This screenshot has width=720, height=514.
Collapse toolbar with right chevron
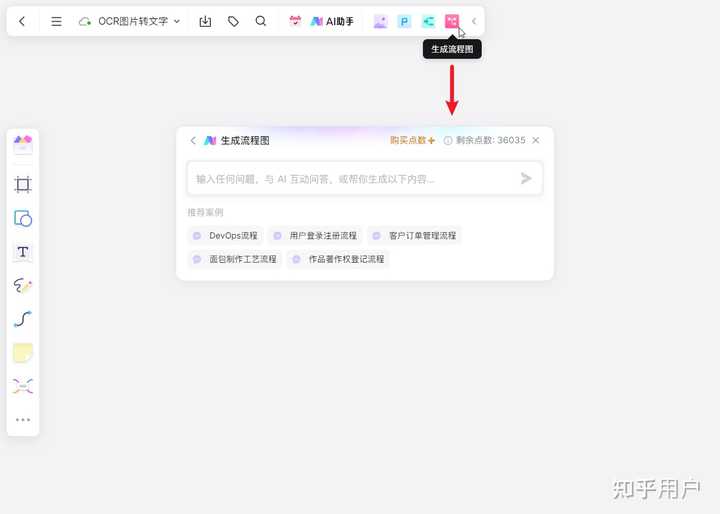click(474, 21)
